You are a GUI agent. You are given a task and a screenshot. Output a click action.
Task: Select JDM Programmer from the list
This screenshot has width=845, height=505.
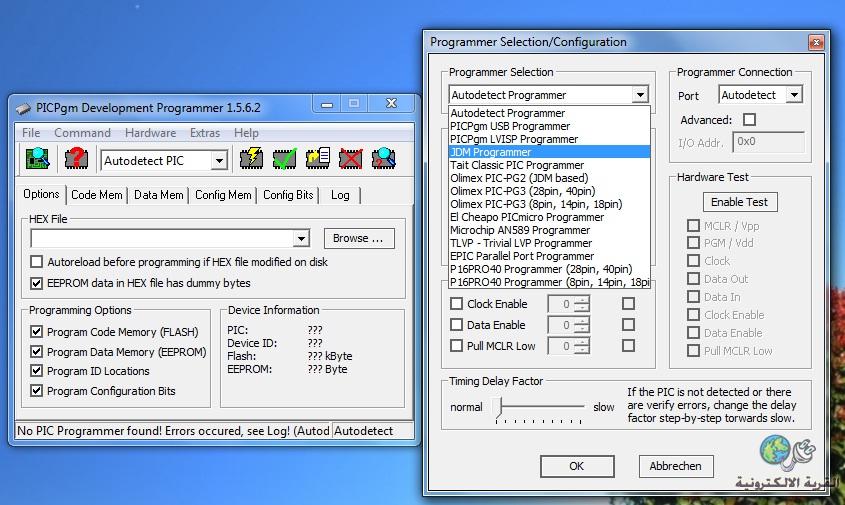pos(549,152)
